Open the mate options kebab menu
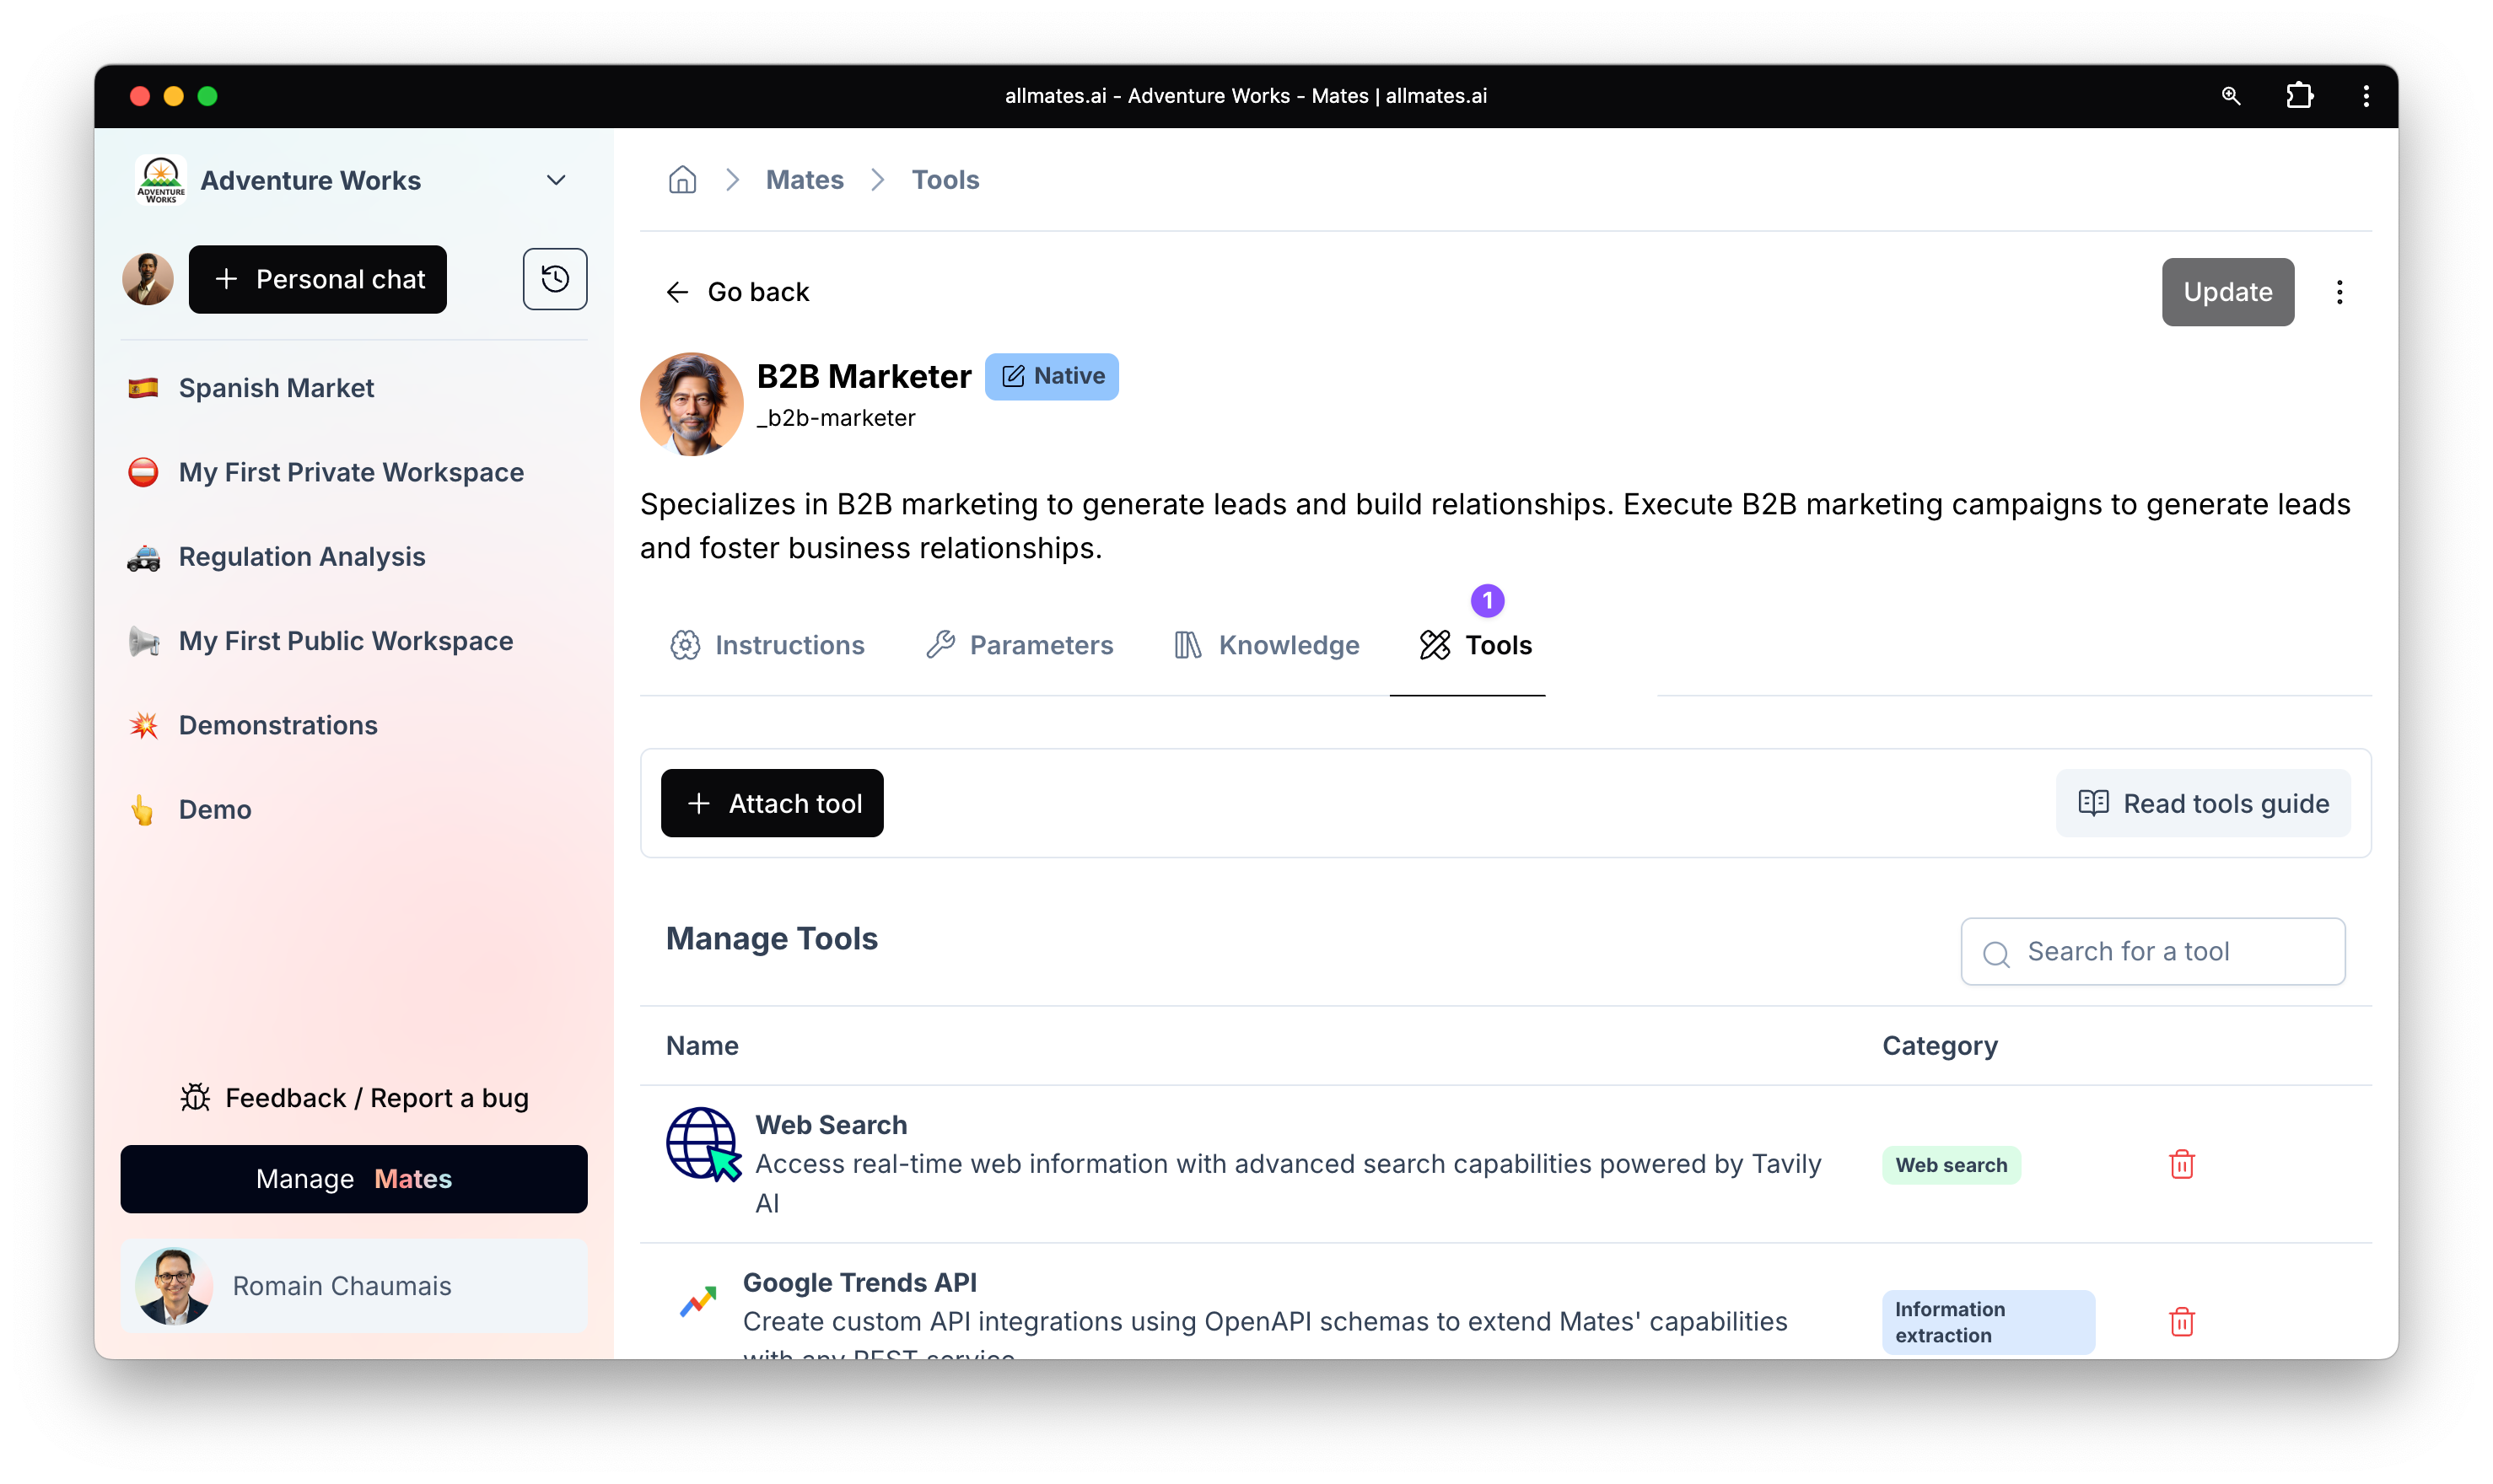Screen dimensions: 2493x1484 [2339, 292]
